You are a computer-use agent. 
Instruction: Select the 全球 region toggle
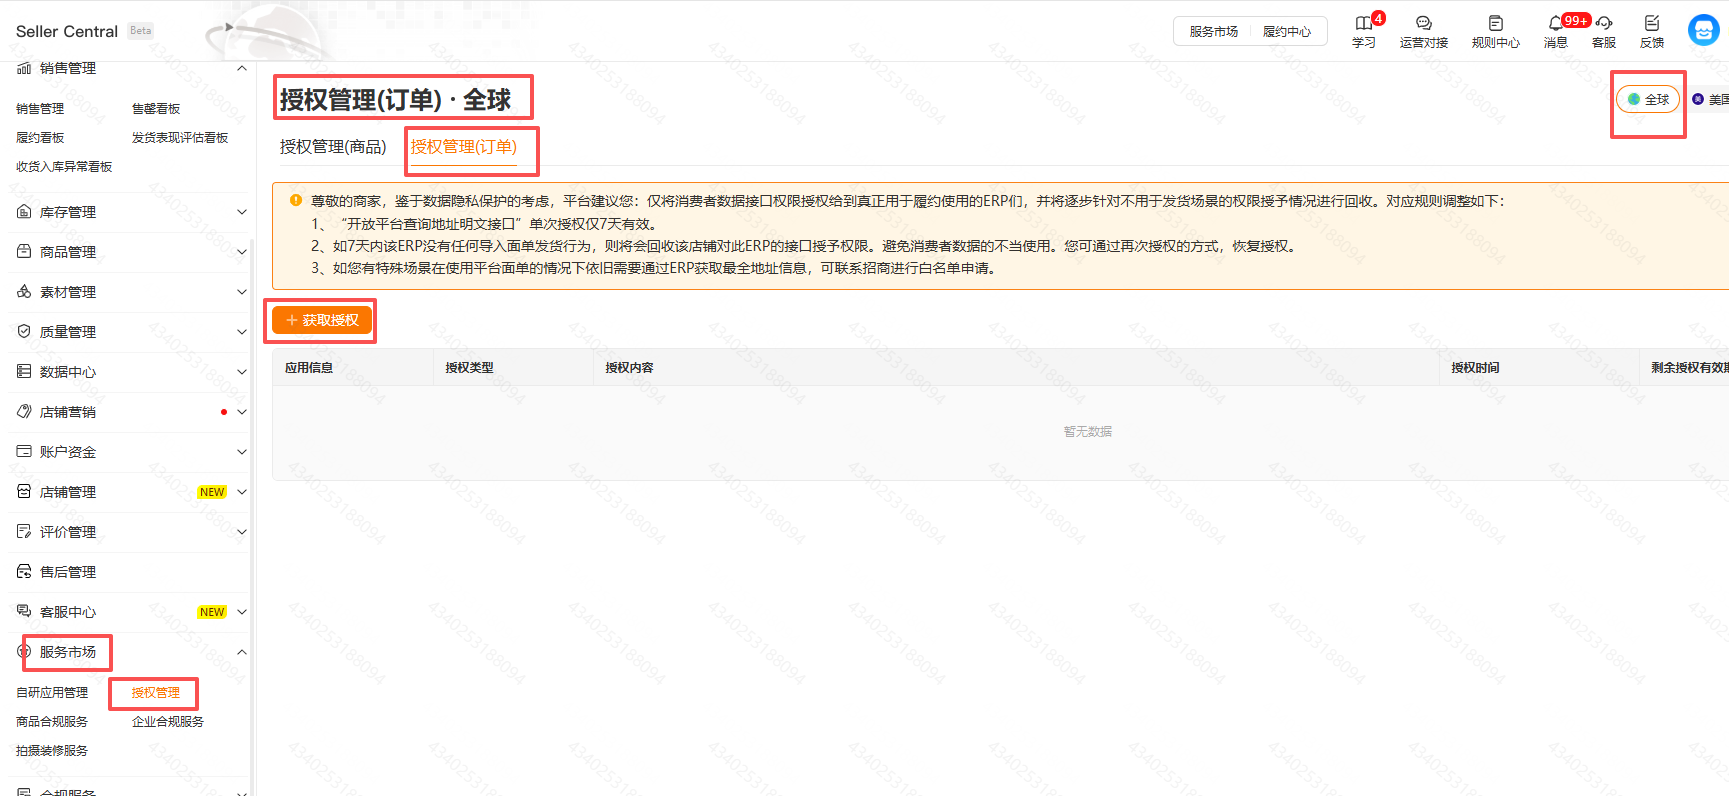[1647, 99]
